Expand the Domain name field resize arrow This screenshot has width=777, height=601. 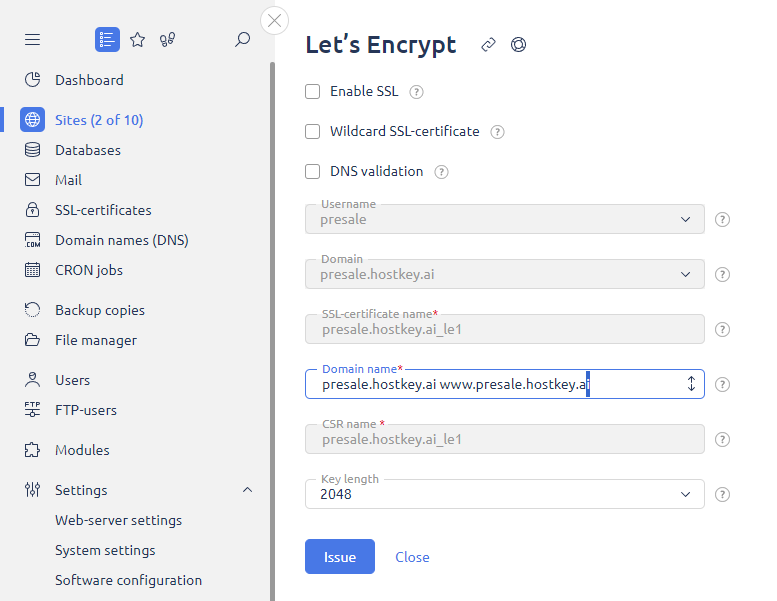(x=691, y=384)
